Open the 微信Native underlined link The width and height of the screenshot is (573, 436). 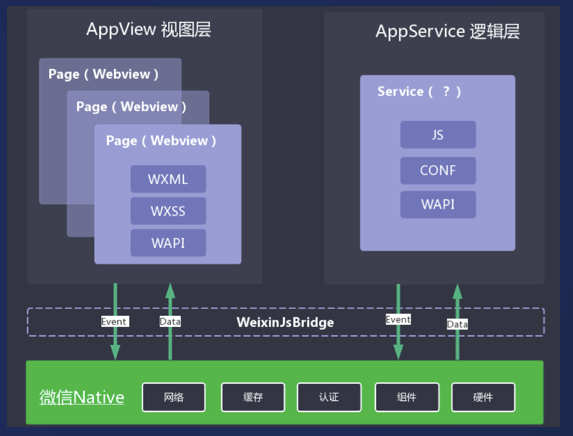pyautogui.click(x=82, y=397)
